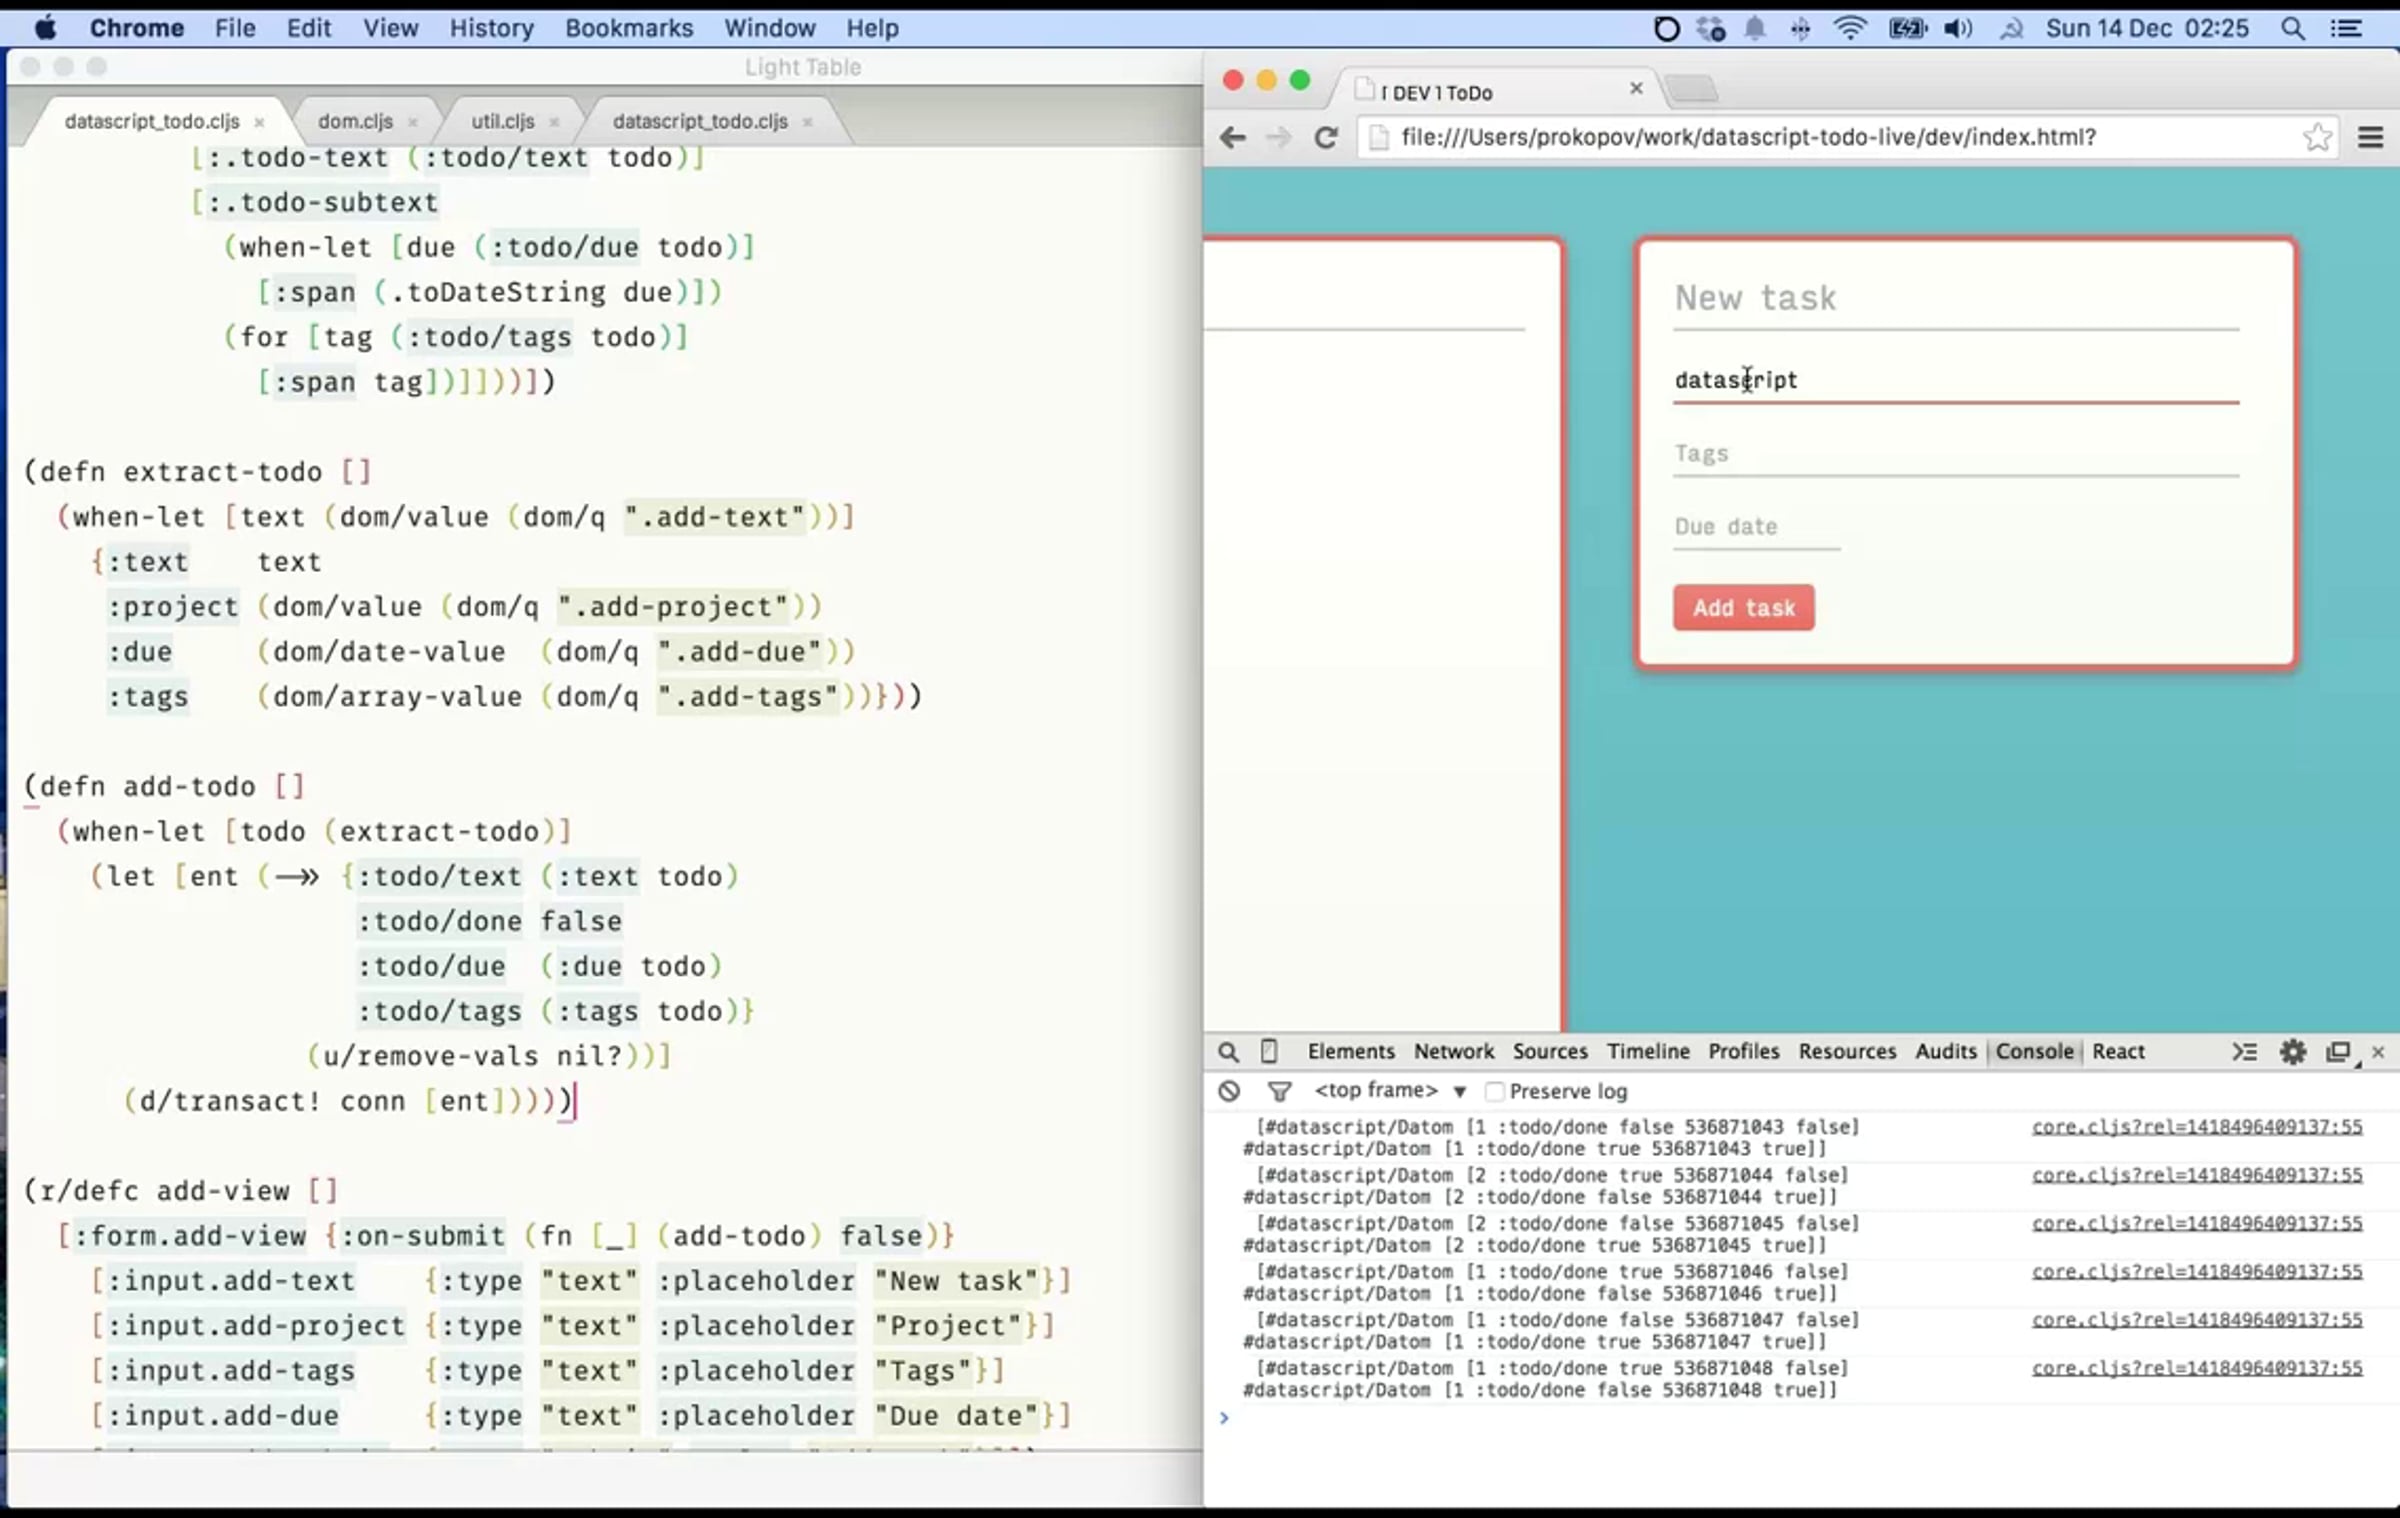Viewport: 2400px width, 1518px height.
Task: Open the volume control in menu bar
Action: (x=1958, y=28)
